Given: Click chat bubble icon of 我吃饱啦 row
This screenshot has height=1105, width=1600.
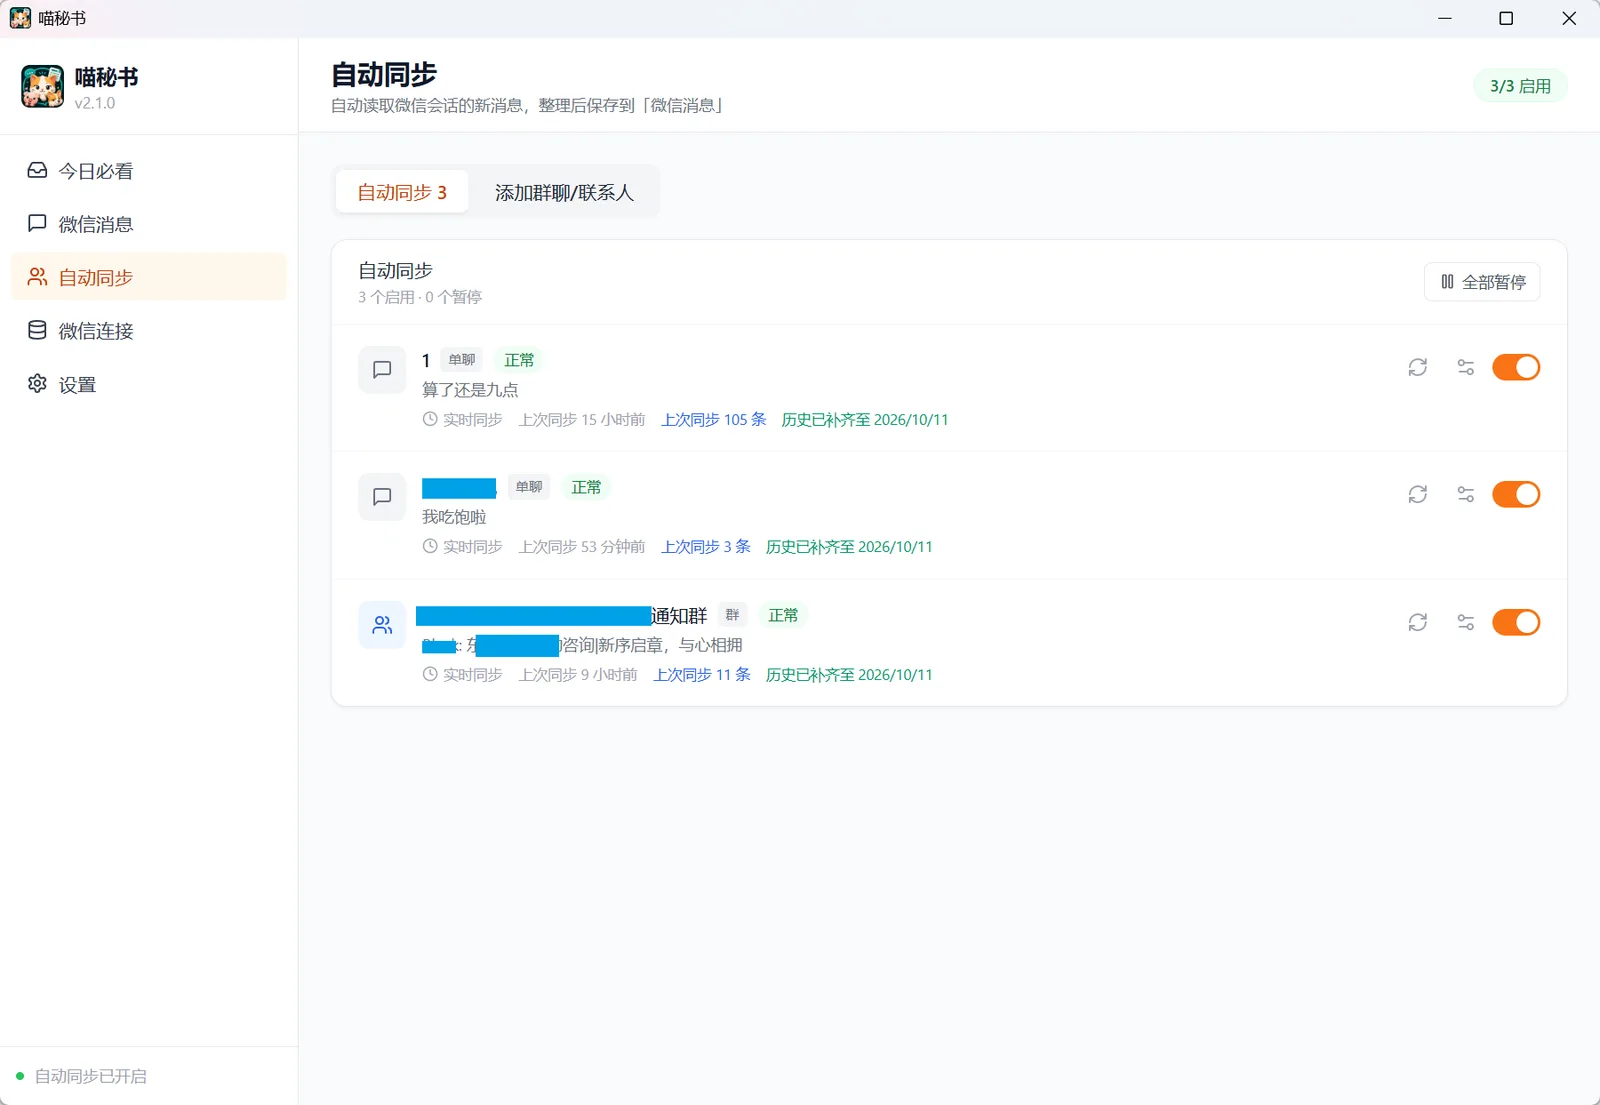Looking at the screenshot, I should 382,497.
